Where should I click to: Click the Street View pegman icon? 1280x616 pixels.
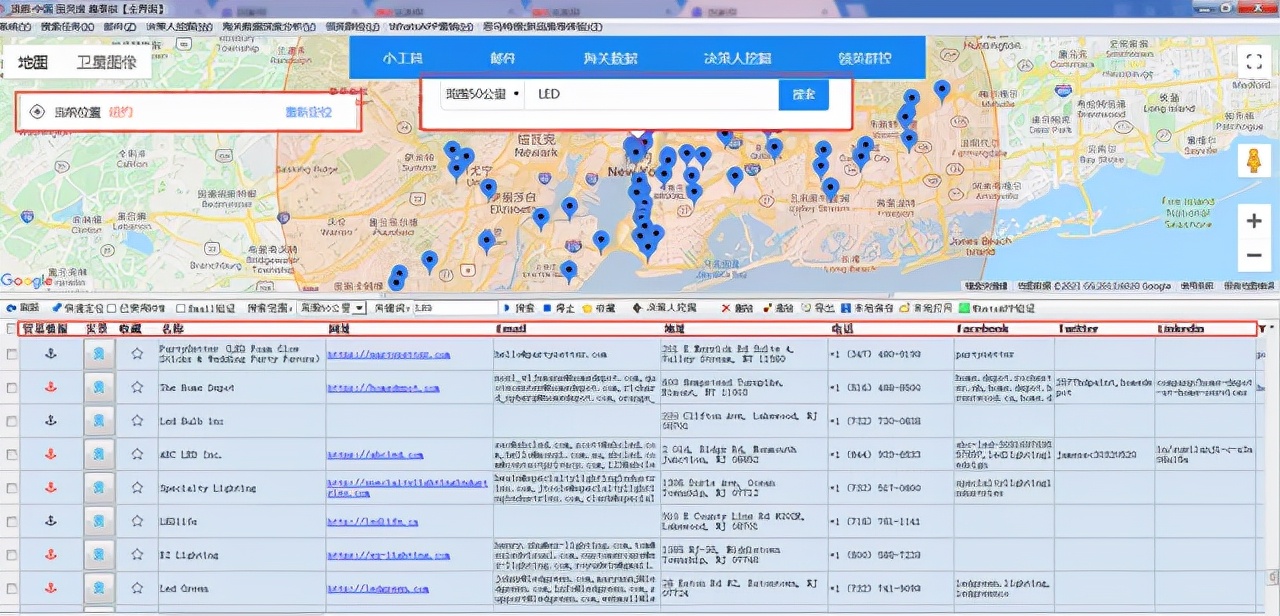click(x=1253, y=160)
